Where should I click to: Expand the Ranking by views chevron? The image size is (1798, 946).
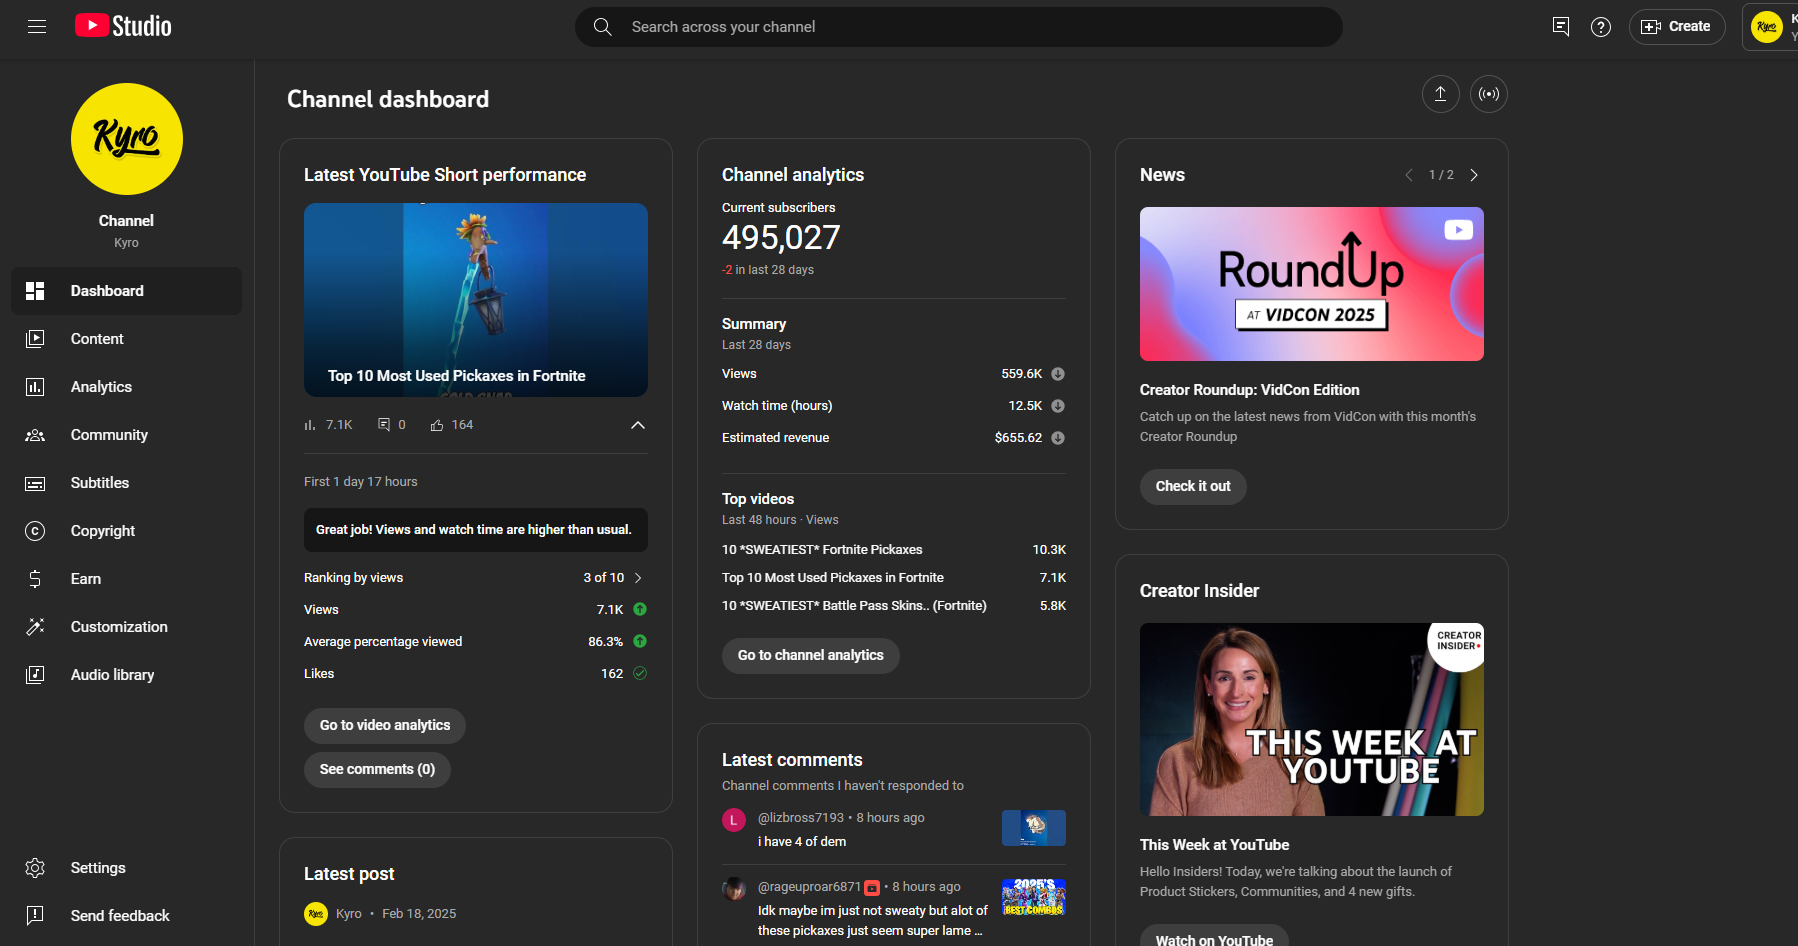coord(638,578)
